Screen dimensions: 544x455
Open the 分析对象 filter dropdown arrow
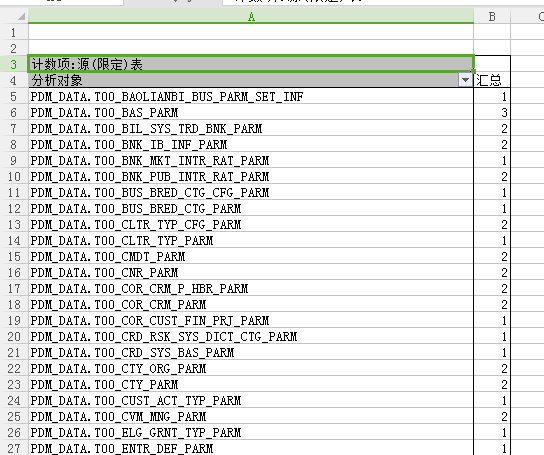tap(465, 81)
